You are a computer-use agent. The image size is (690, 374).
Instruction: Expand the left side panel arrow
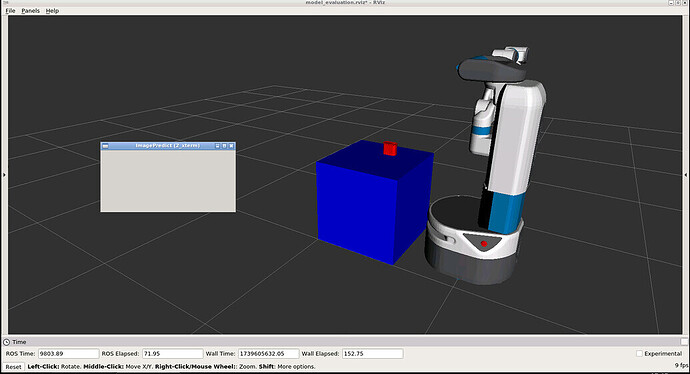point(4,175)
